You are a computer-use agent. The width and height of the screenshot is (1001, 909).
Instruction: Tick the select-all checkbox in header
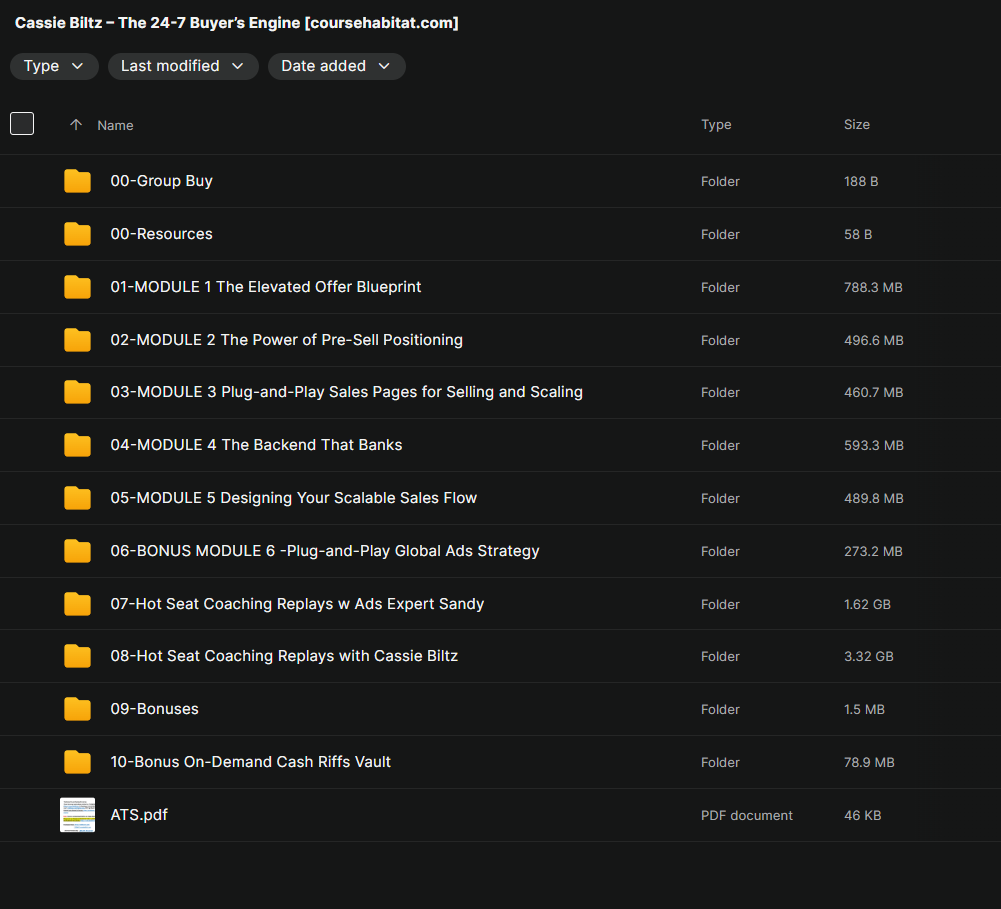pyautogui.click(x=22, y=124)
